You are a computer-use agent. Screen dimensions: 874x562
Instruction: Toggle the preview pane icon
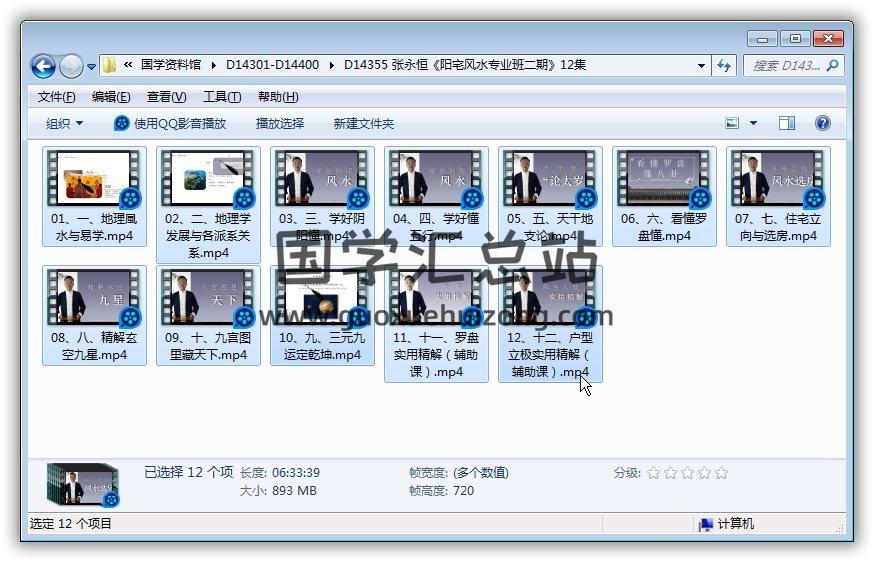coord(787,123)
